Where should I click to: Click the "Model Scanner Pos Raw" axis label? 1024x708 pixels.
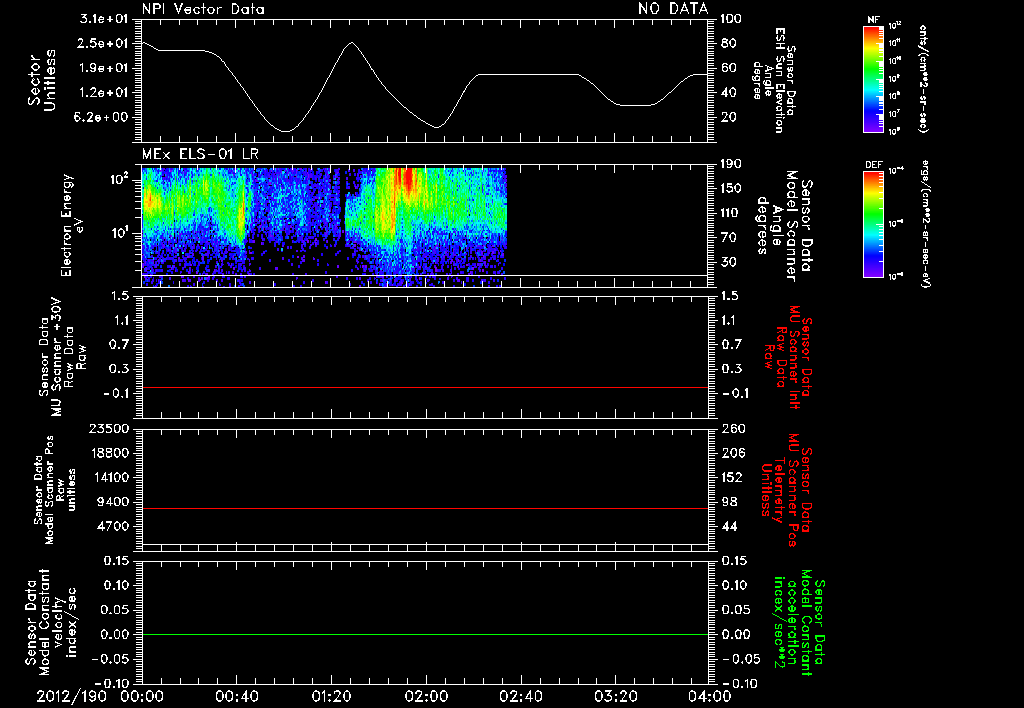pos(55,489)
